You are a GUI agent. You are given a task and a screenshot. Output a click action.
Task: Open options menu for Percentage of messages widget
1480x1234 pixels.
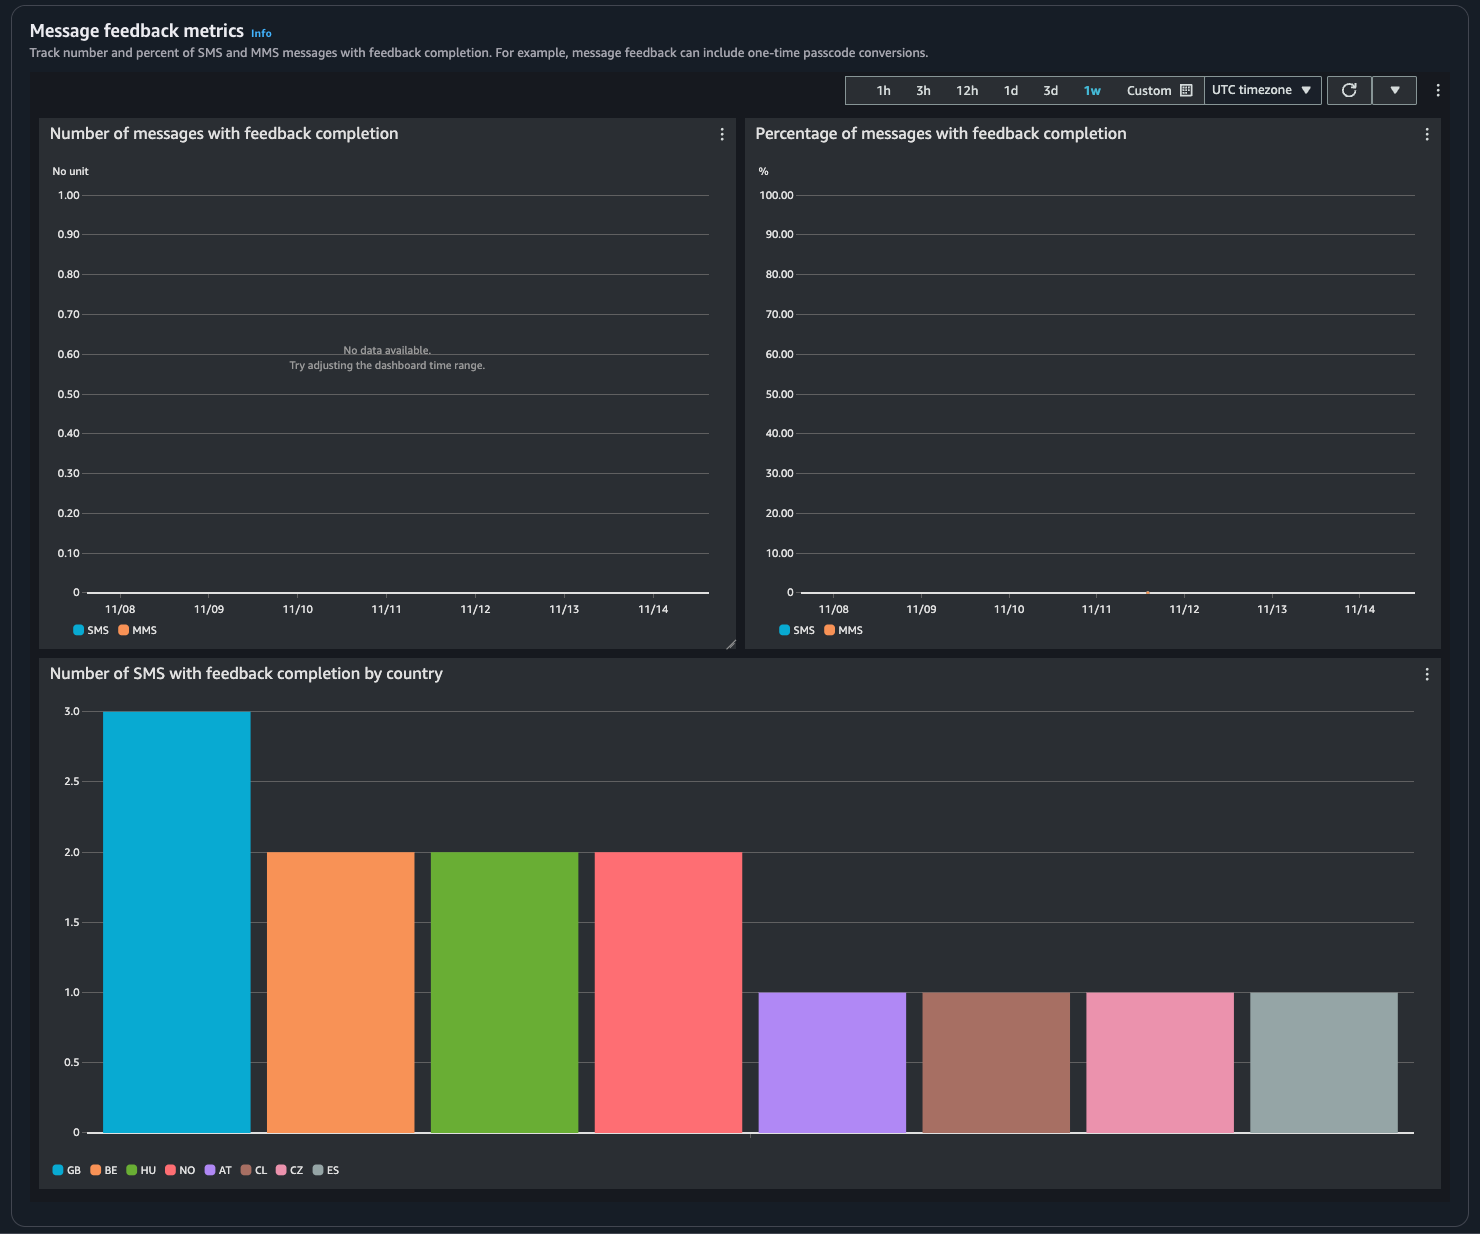1426,135
